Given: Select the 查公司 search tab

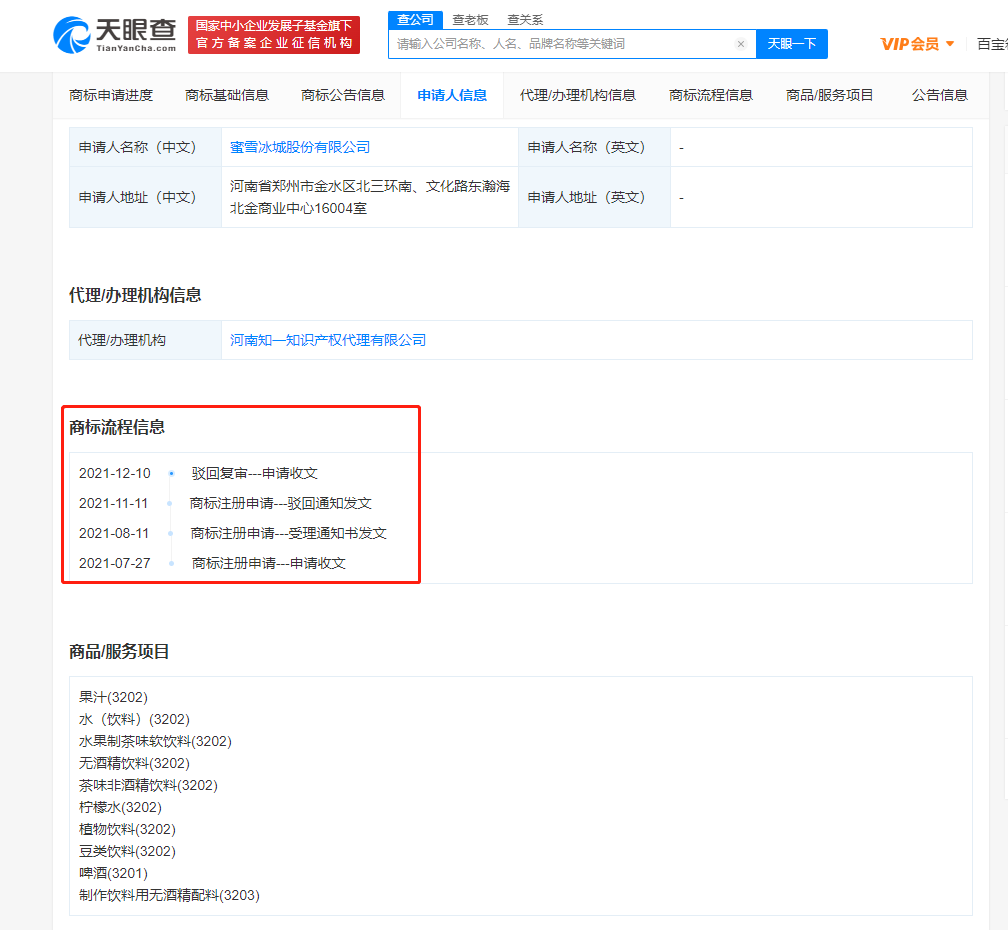Looking at the screenshot, I should [x=415, y=19].
